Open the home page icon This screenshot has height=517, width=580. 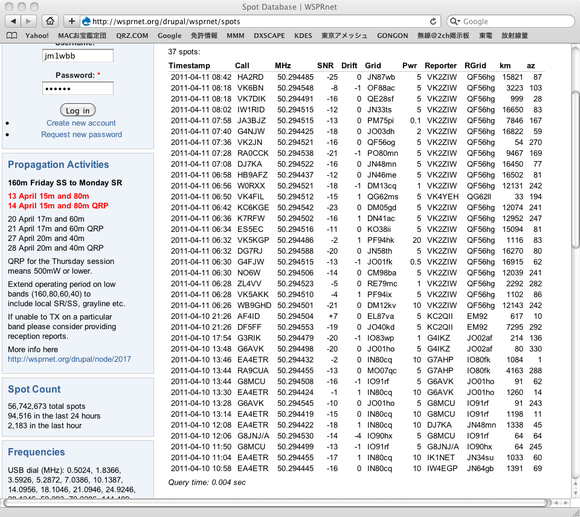pos(50,21)
